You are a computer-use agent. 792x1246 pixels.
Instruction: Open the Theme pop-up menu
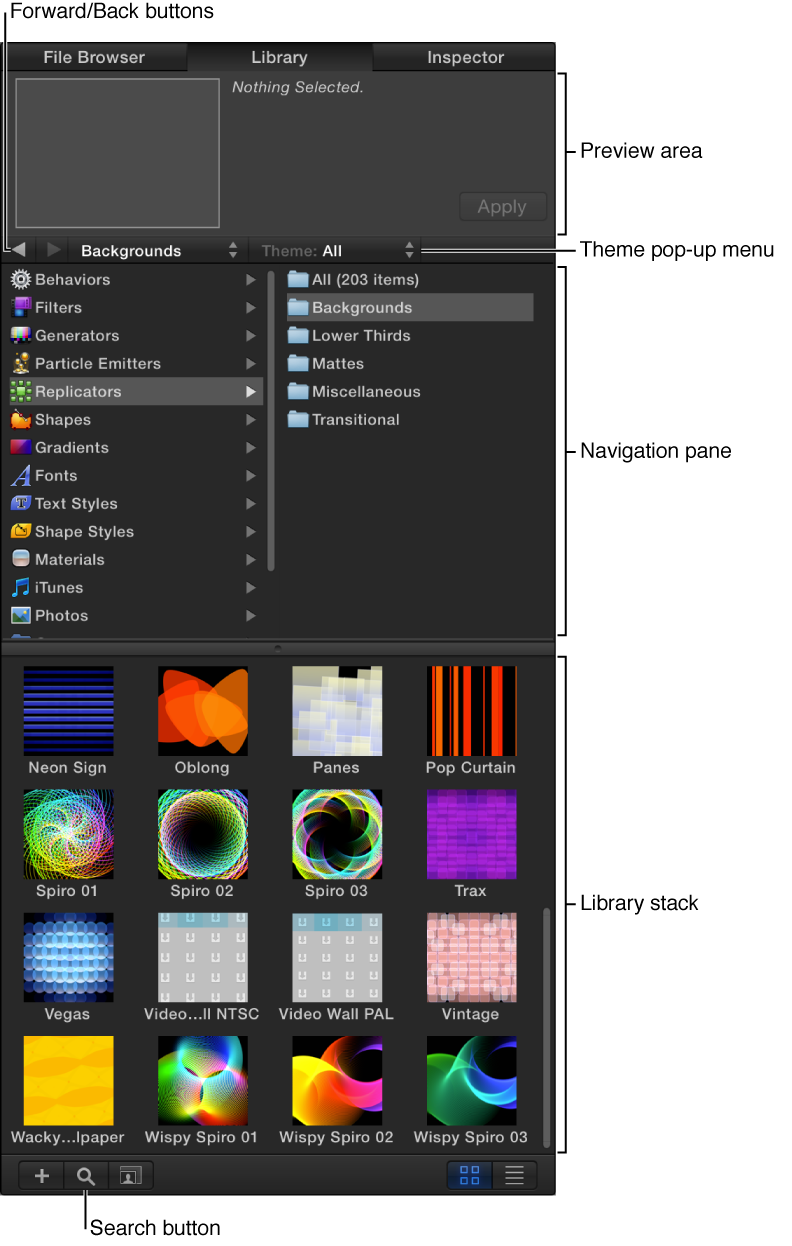tap(337, 250)
